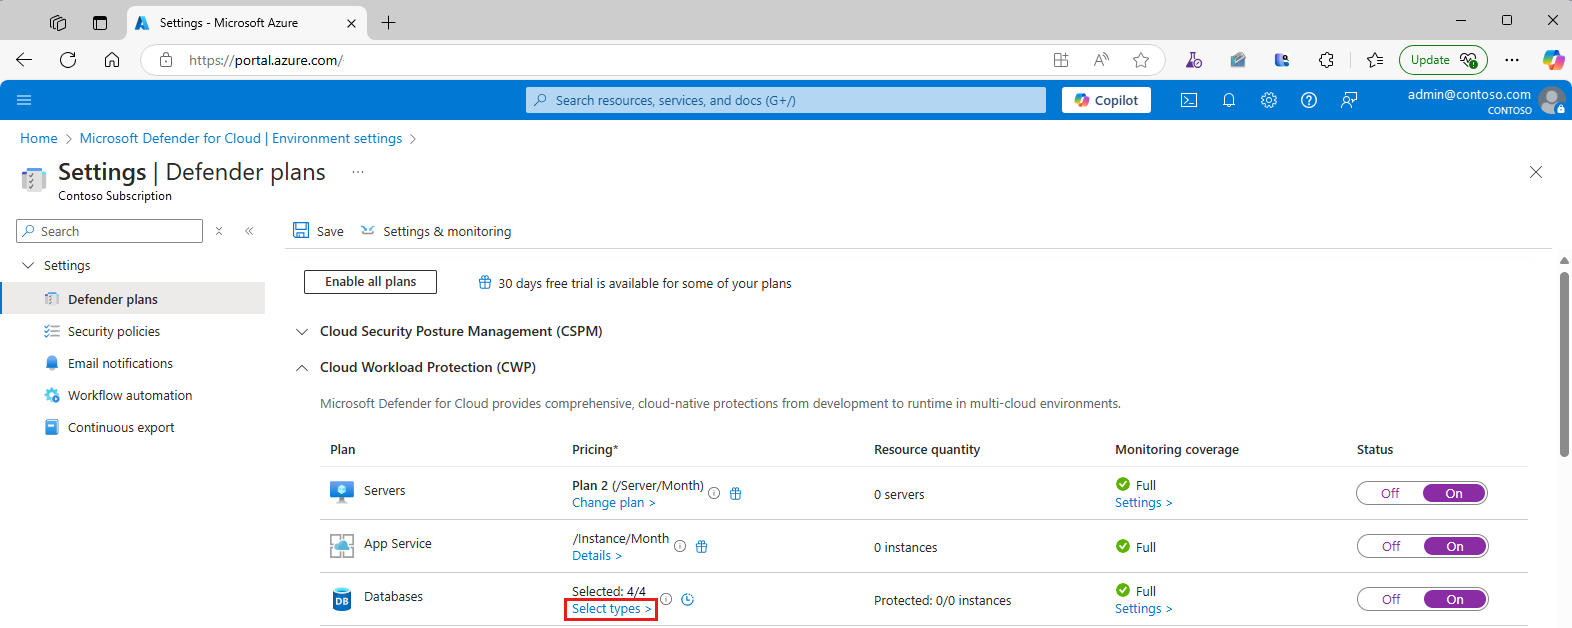
Task: Click the sidebar Search input field
Action: (x=110, y=231)
